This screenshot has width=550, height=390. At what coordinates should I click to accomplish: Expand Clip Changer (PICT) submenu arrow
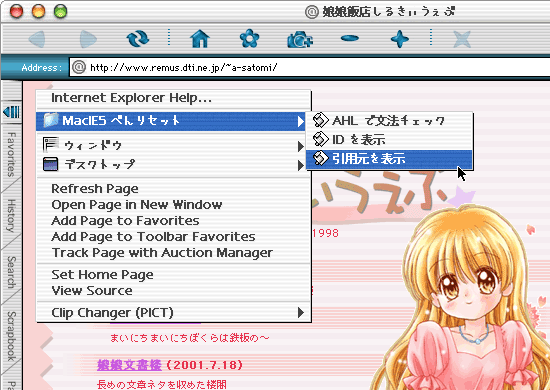[x=301, y=312]
